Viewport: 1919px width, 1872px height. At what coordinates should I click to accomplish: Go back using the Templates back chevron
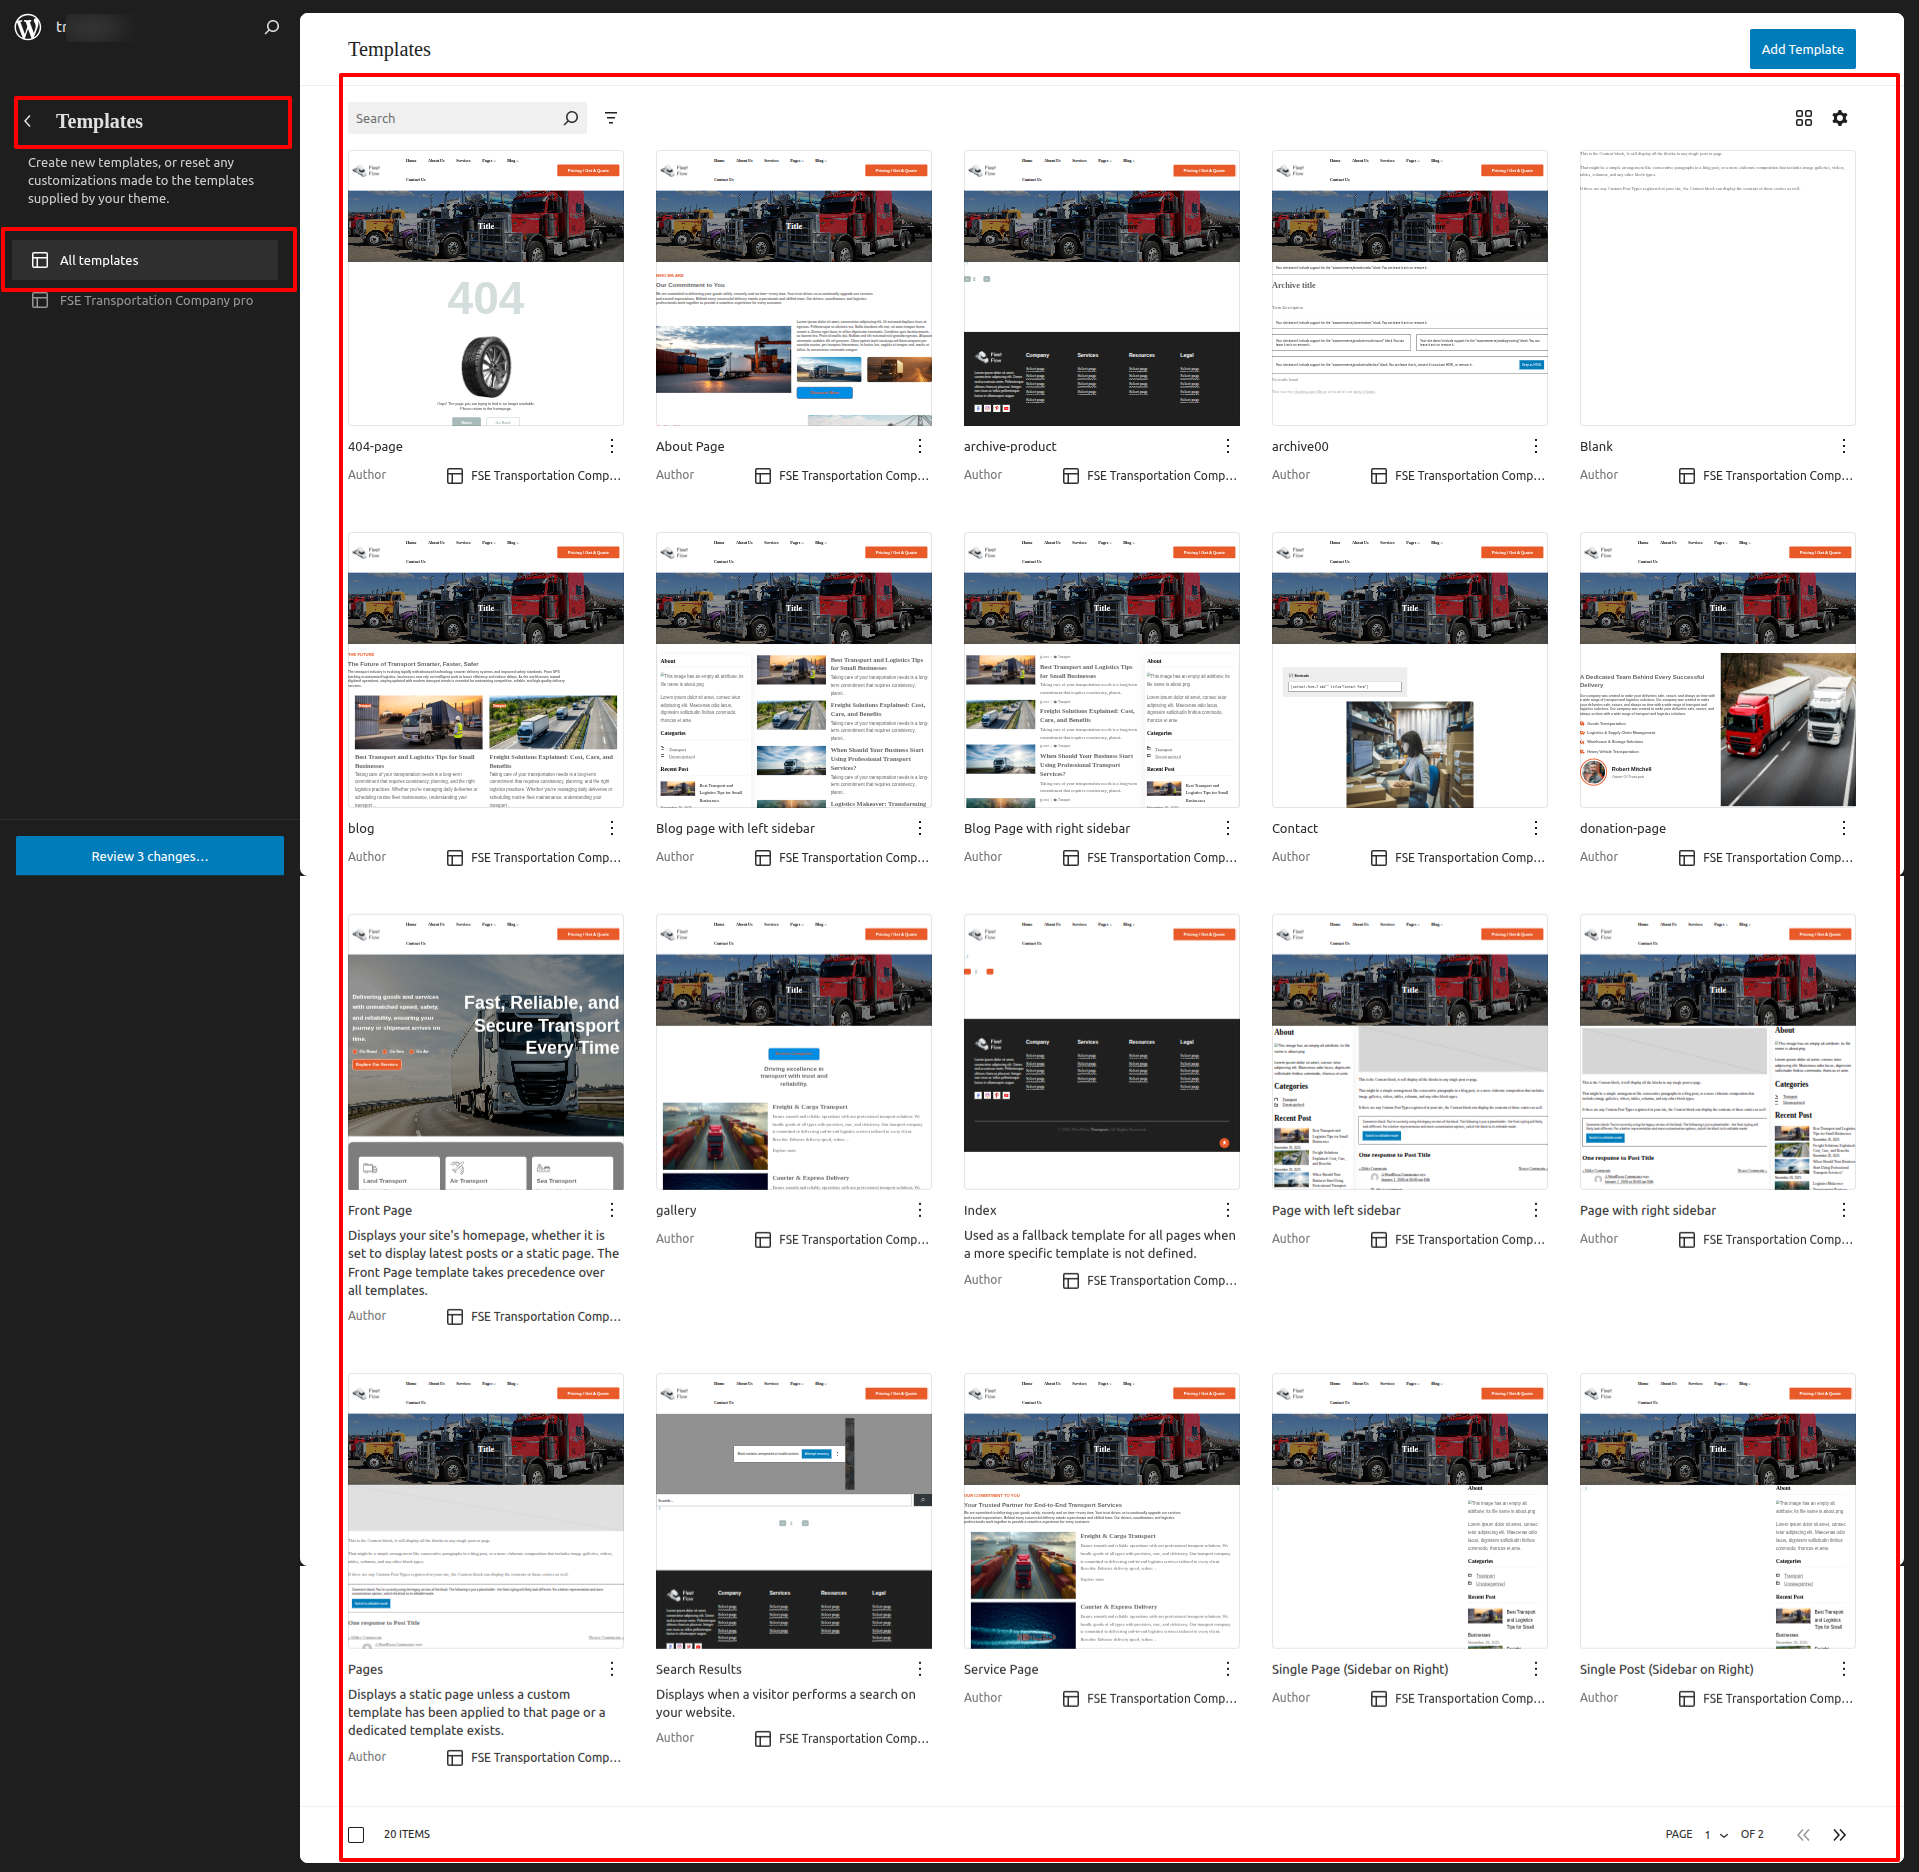pos(28,121)
